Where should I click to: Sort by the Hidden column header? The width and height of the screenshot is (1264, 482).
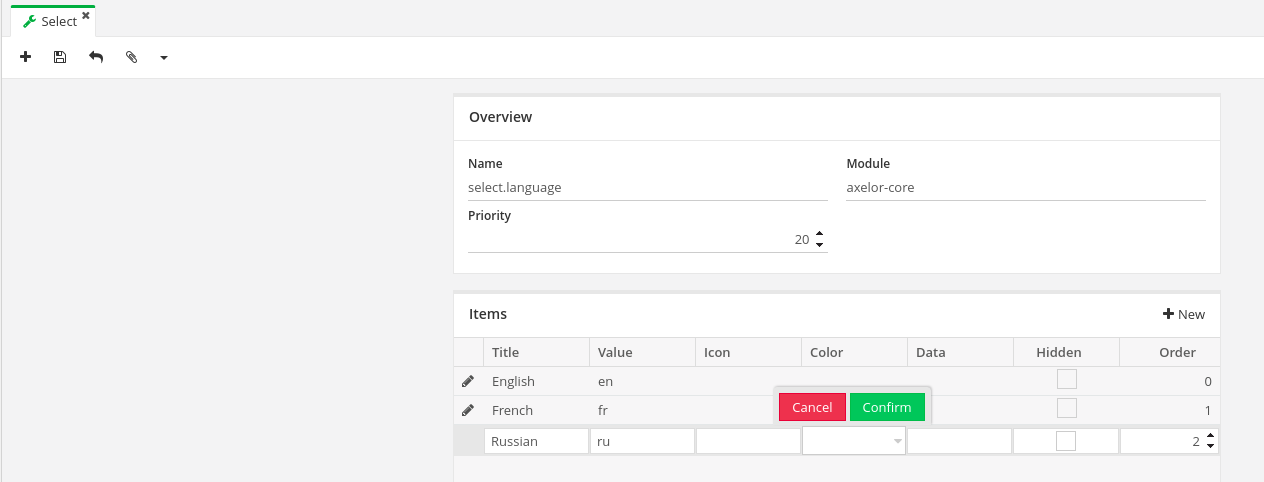[x=1067, y=352]
